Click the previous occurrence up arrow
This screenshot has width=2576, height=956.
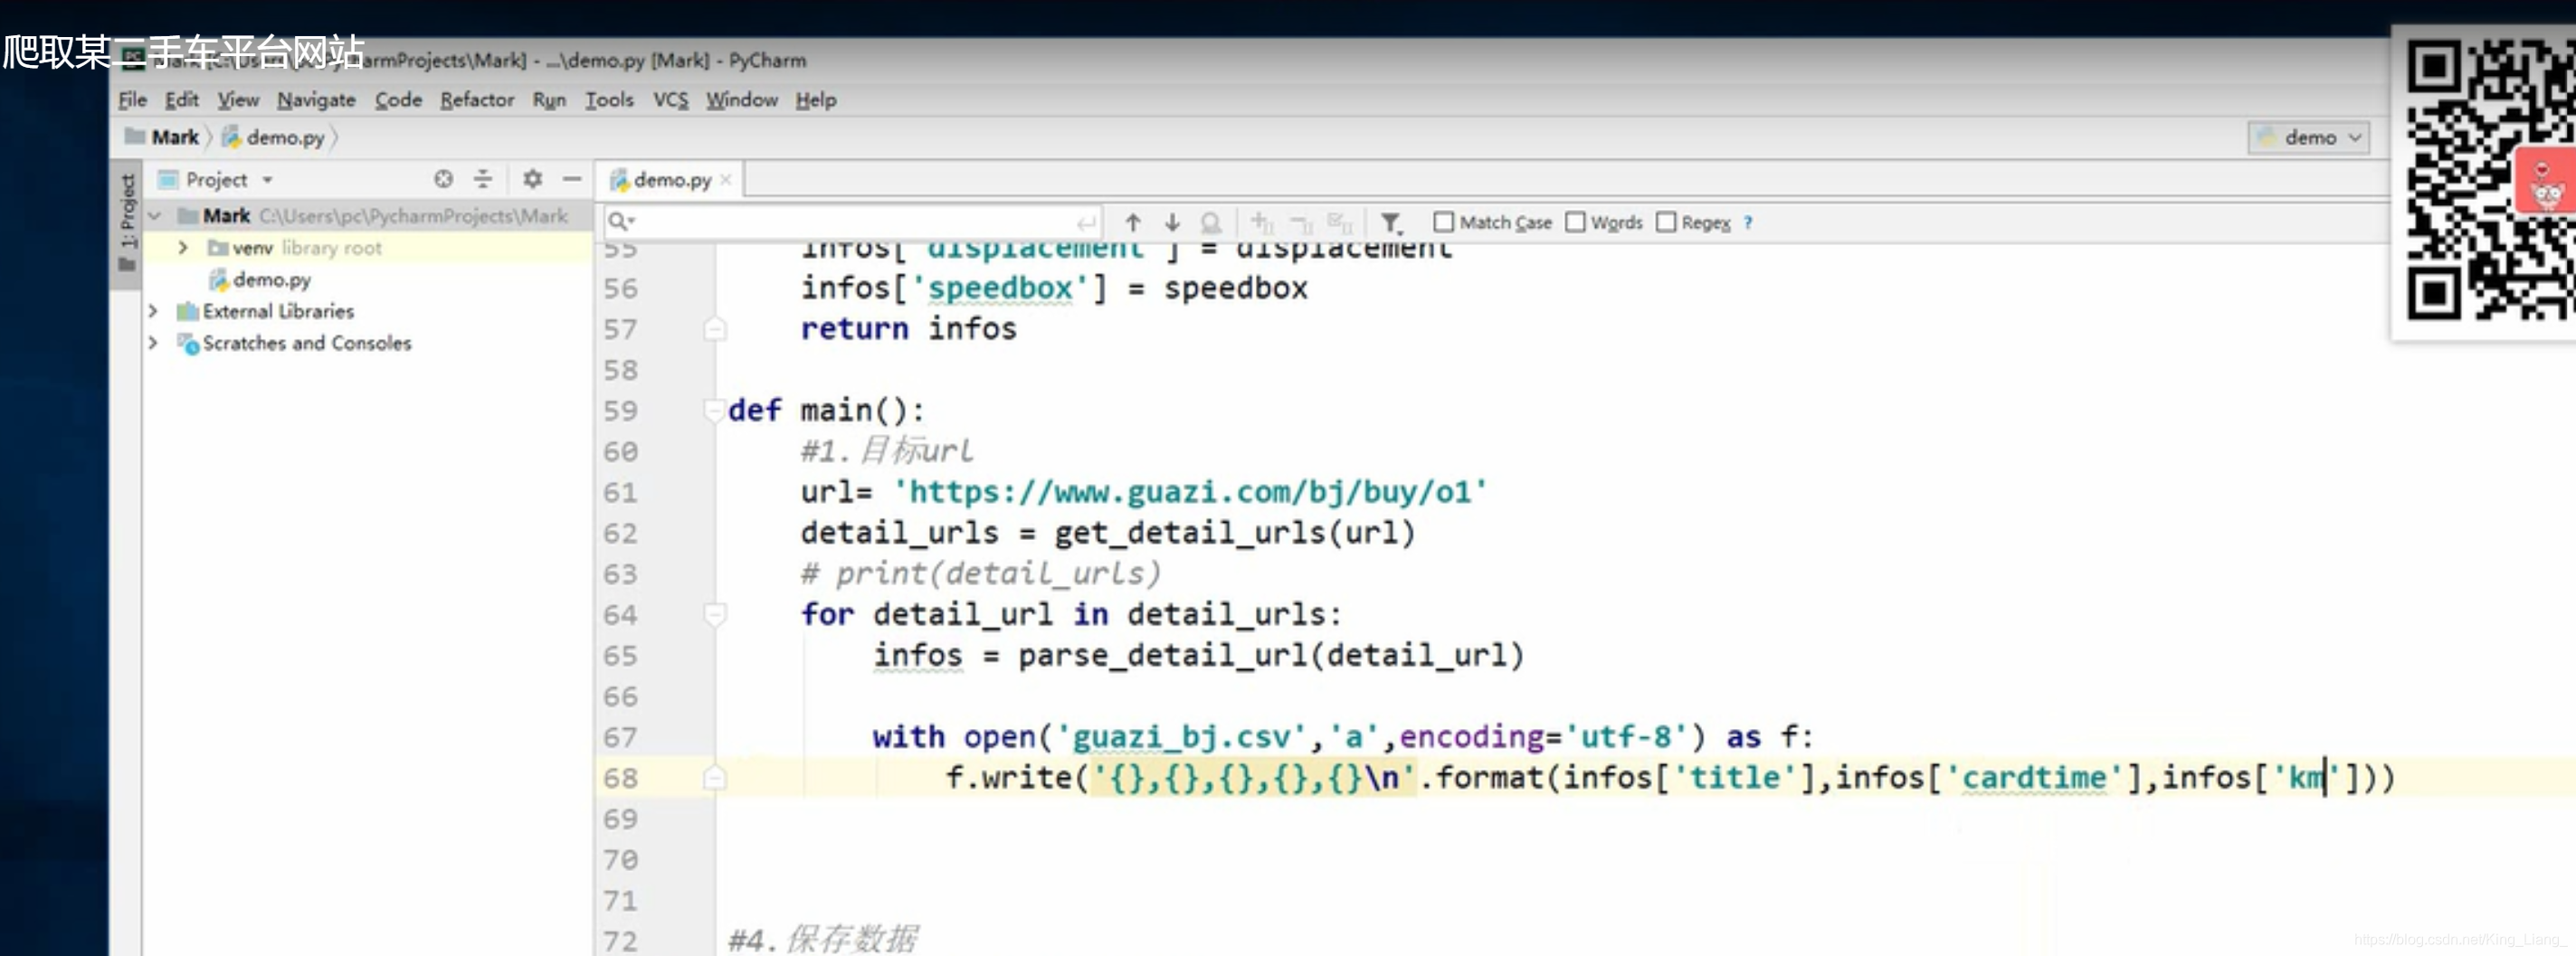point(1133,222)
